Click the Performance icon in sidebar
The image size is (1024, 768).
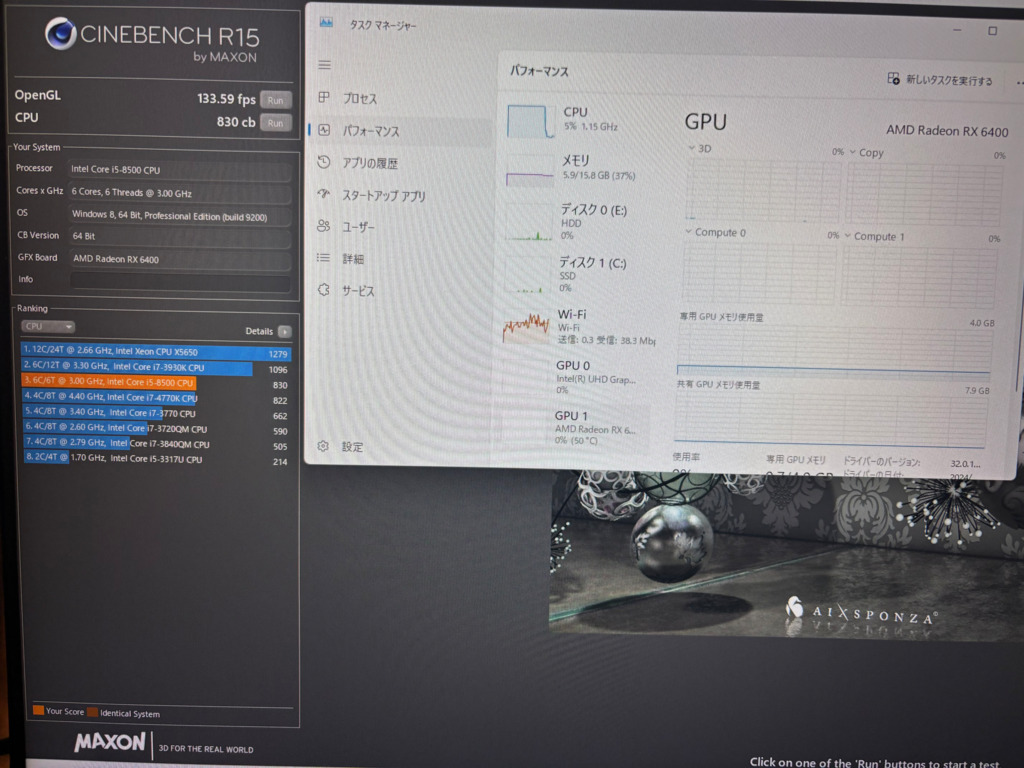324,130
